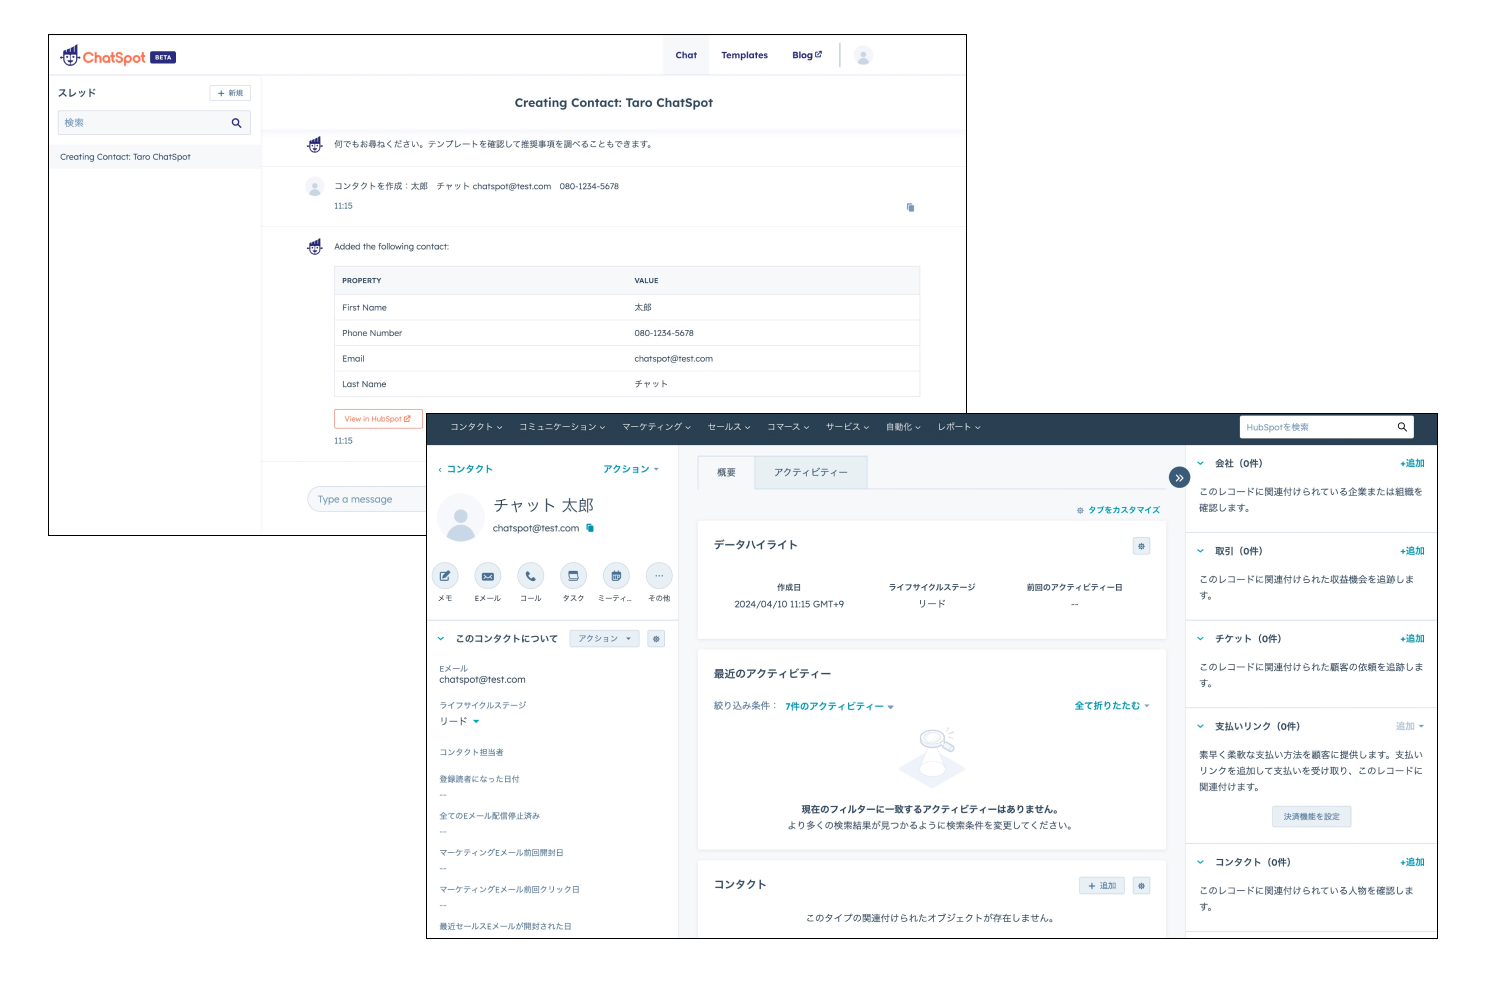Click the HubSpot search magnifier icon
The image size is (1500, 1000).
1402,427
